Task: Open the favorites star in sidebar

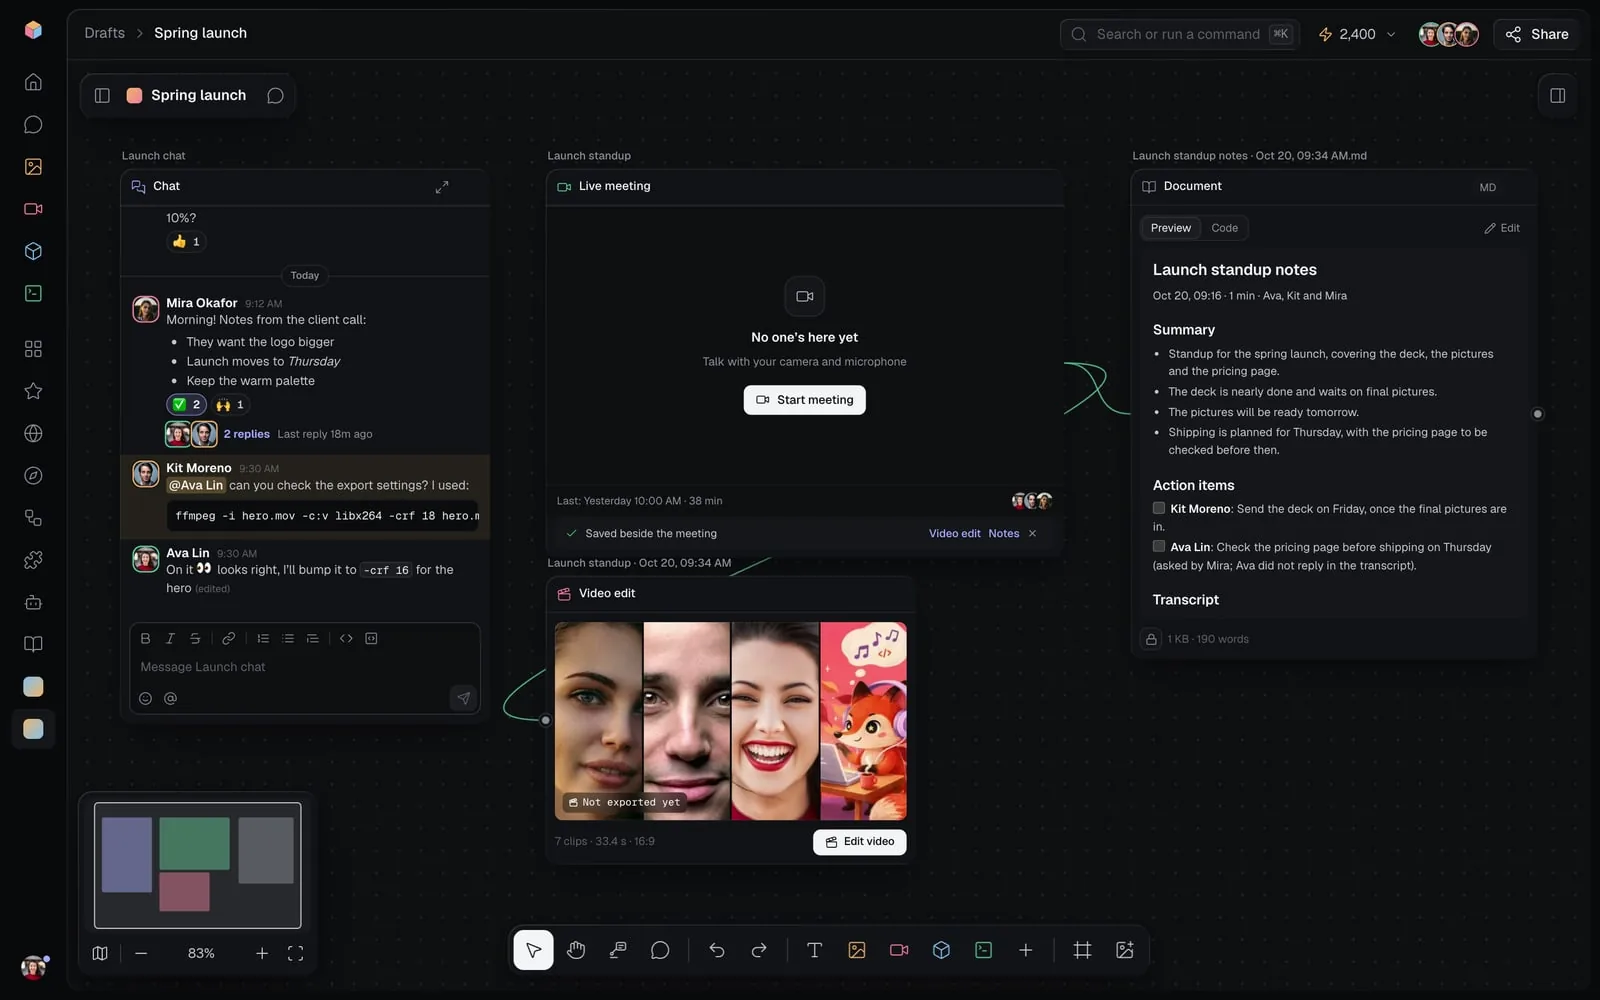Action: (x=33, y=391)
